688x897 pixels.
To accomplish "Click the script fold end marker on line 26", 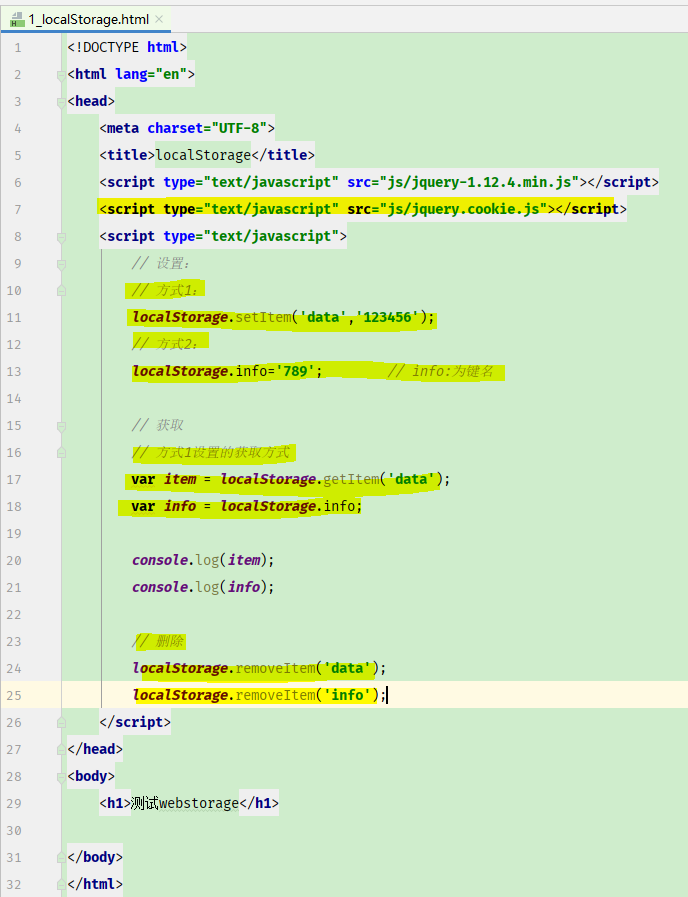I will coord(61,723).
